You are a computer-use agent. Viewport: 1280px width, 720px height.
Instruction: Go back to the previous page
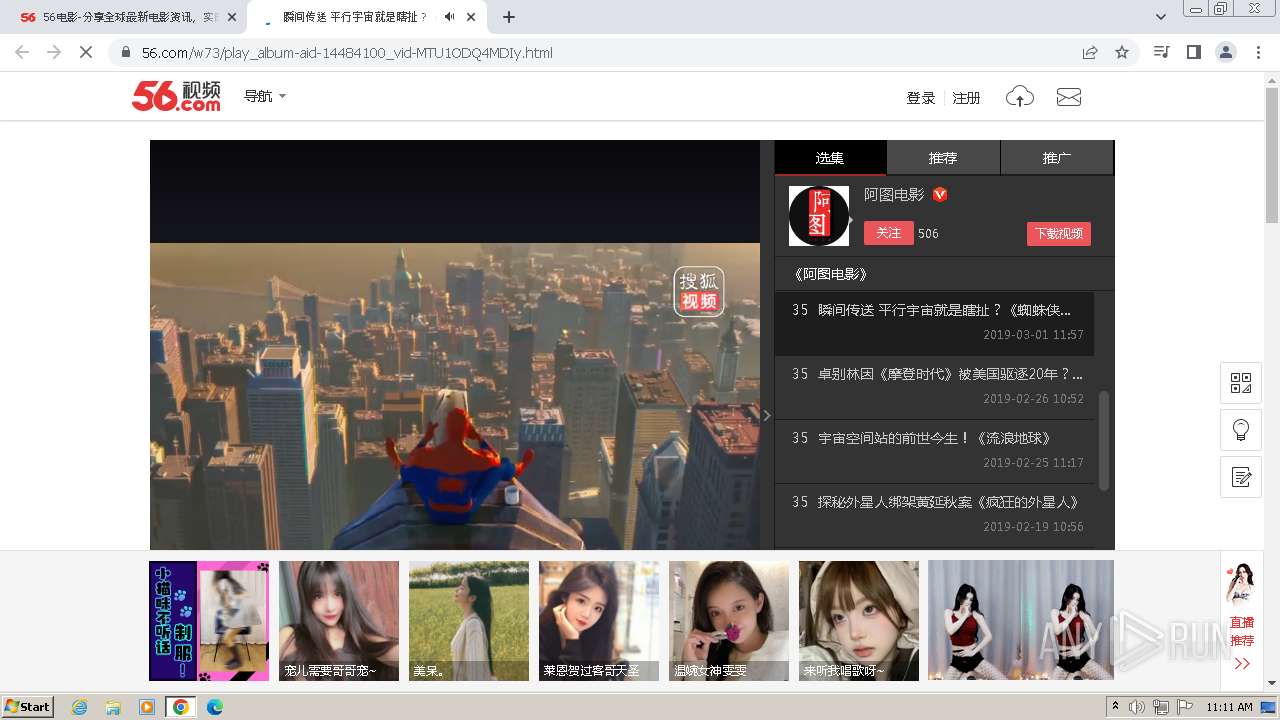point(22,52)
